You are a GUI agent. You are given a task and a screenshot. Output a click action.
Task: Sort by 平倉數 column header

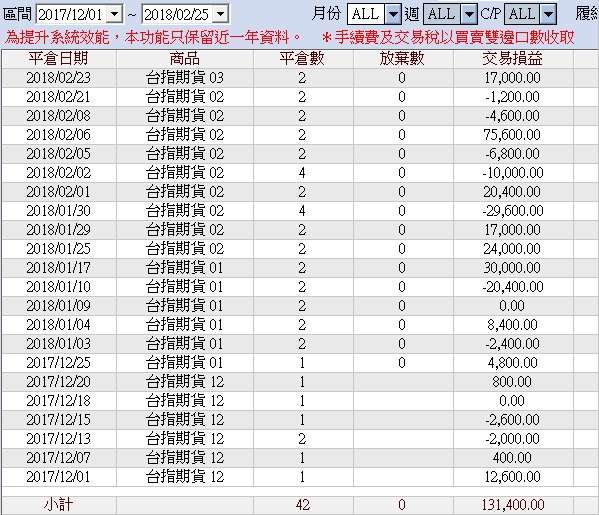click(303, 59)
